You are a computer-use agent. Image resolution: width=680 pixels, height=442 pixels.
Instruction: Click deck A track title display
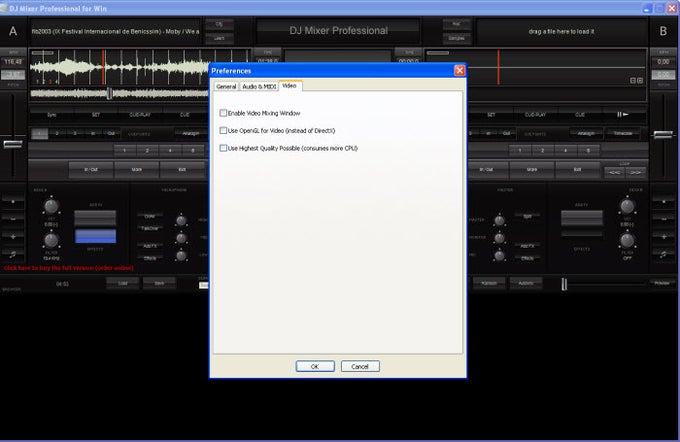click(115, 31)
